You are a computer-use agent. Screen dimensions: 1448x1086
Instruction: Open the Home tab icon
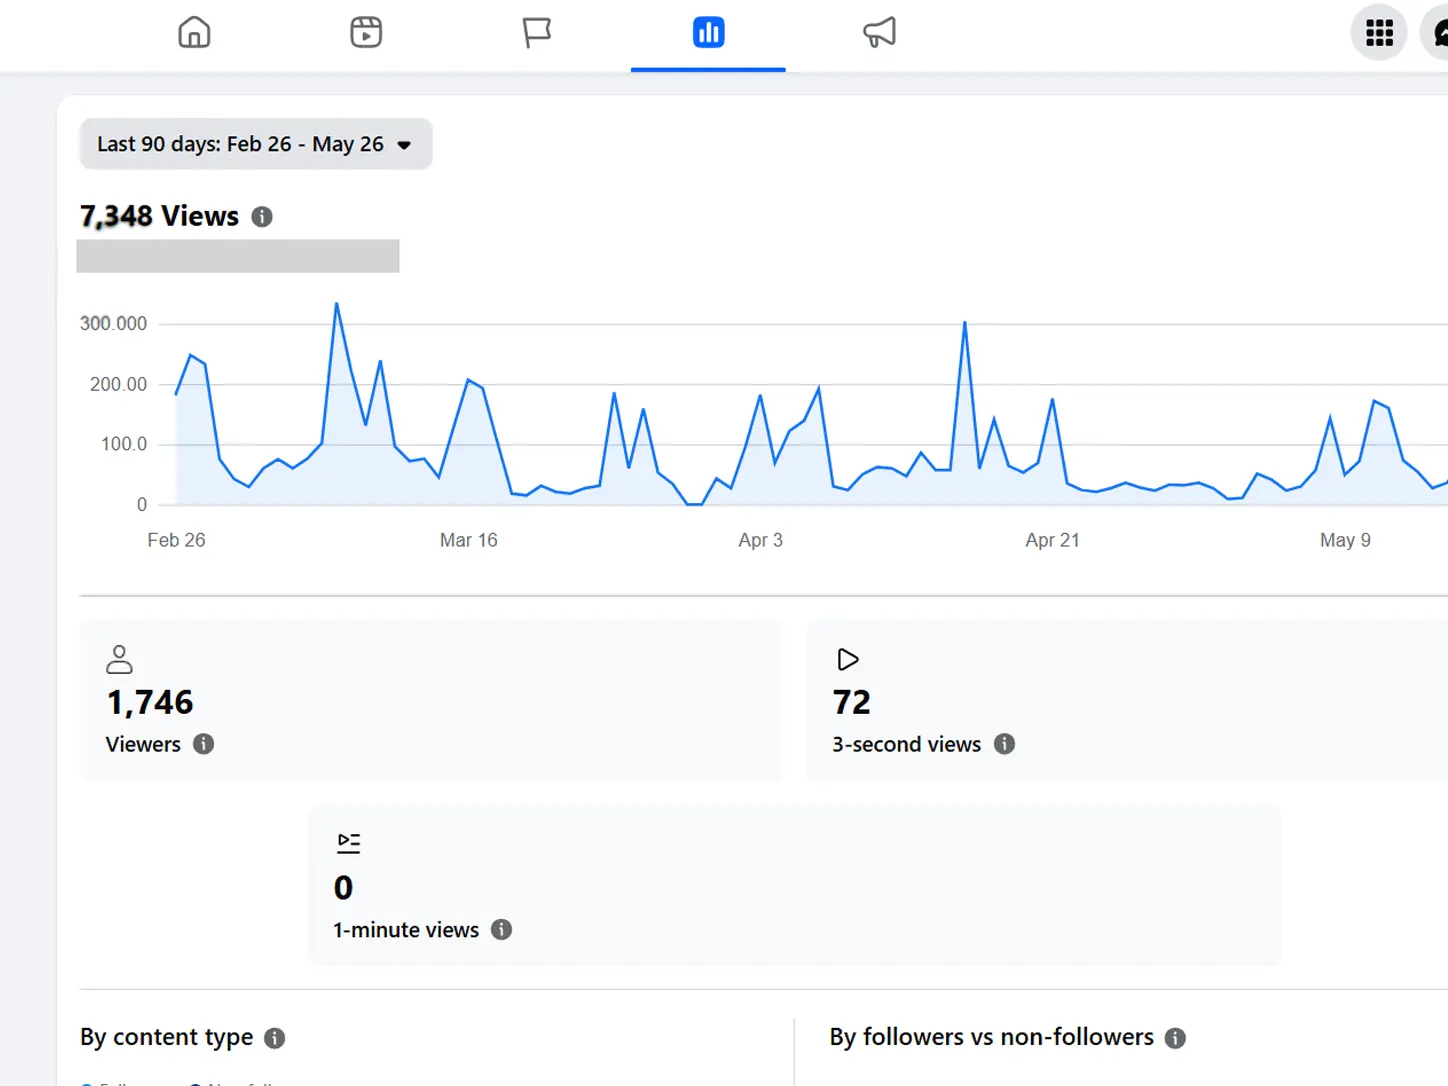[x=194, y=32]
